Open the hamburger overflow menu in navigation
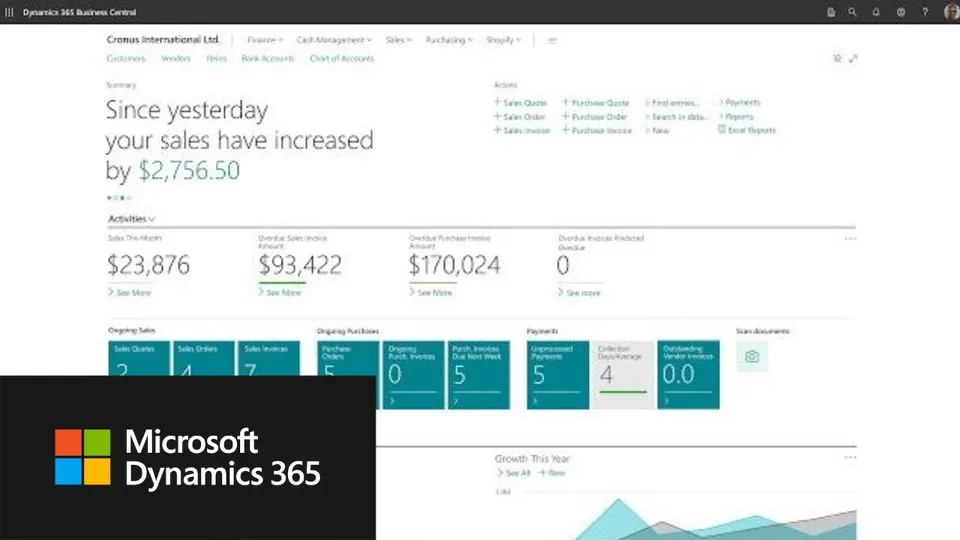960x540 pixels. 552,40
